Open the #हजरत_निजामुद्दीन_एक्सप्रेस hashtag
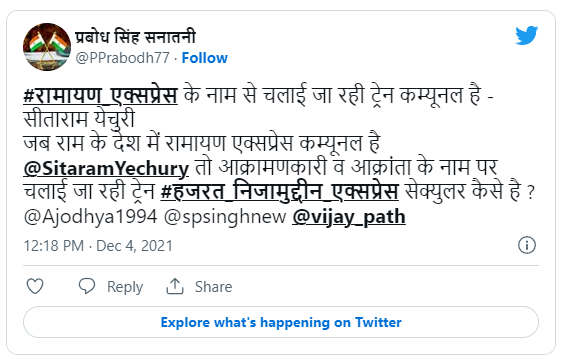The height and width of the screenshot is (362, 574). (279, 192)
